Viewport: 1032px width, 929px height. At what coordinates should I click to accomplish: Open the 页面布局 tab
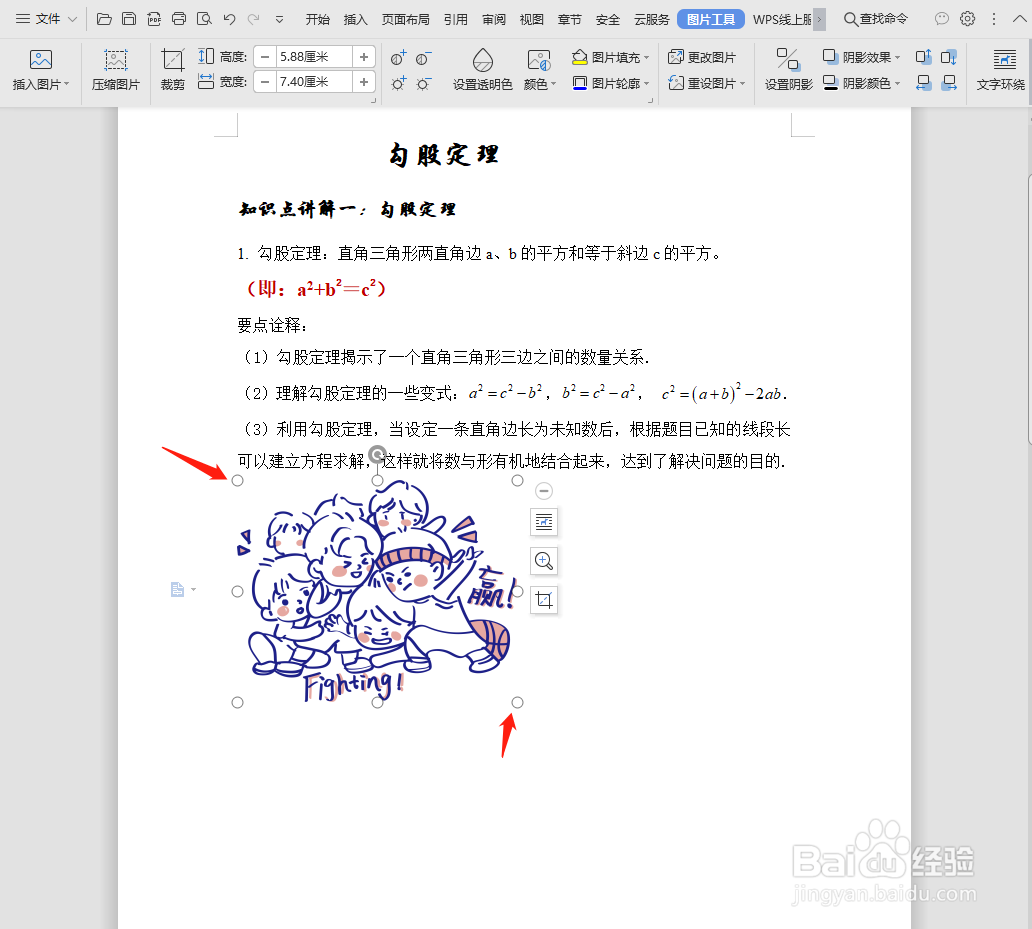click(405, 20)
